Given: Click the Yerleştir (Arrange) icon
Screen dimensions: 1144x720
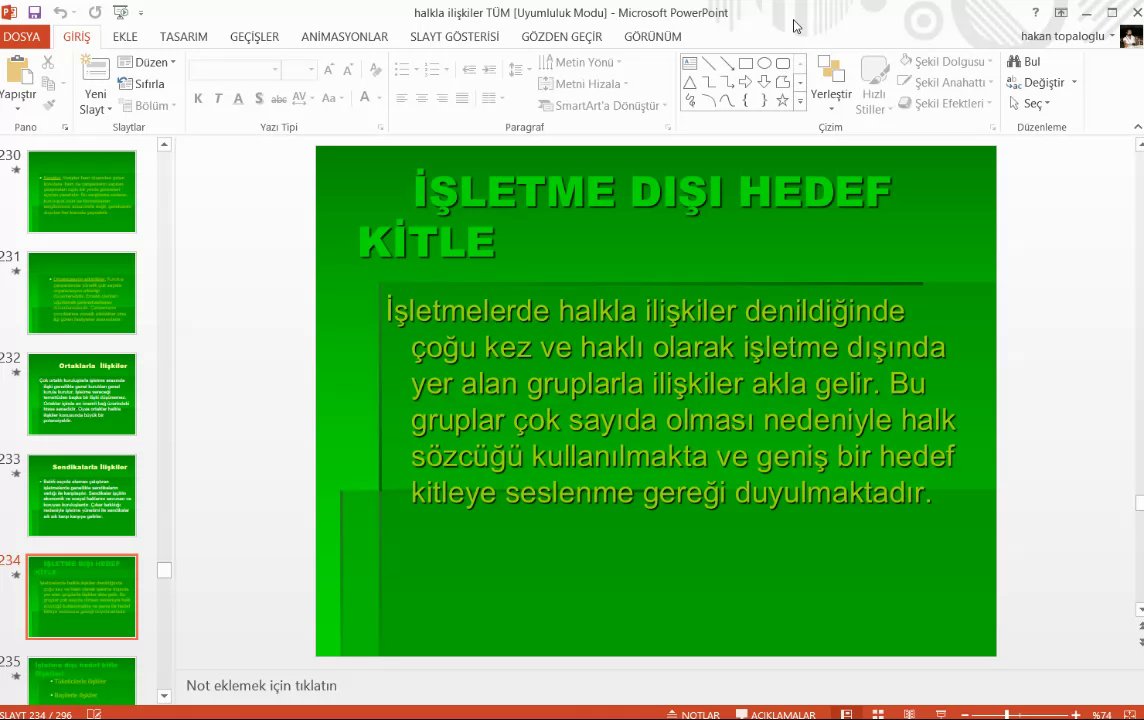Looking at the screenshot, I should tap(831, 70).
